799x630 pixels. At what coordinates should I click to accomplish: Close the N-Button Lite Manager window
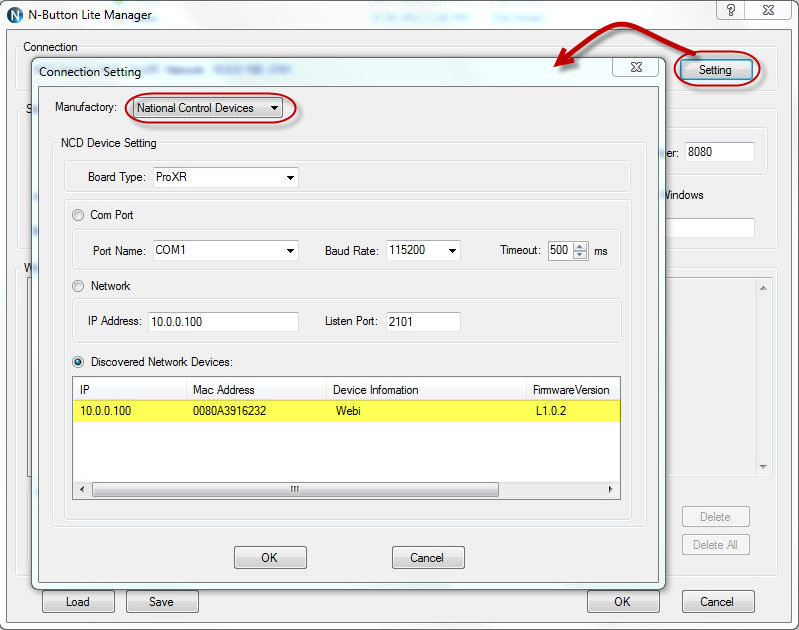point(768,10)
